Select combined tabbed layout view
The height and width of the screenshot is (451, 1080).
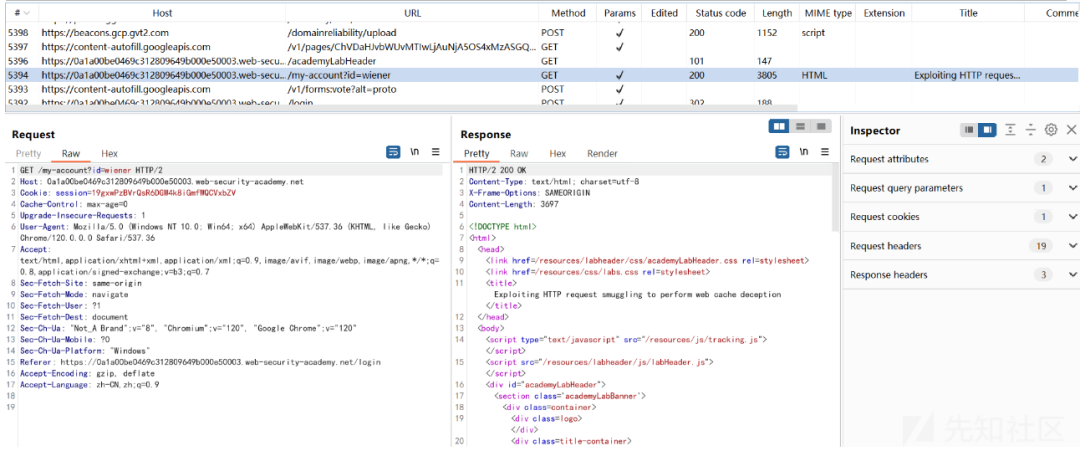[x=820, y=127]
